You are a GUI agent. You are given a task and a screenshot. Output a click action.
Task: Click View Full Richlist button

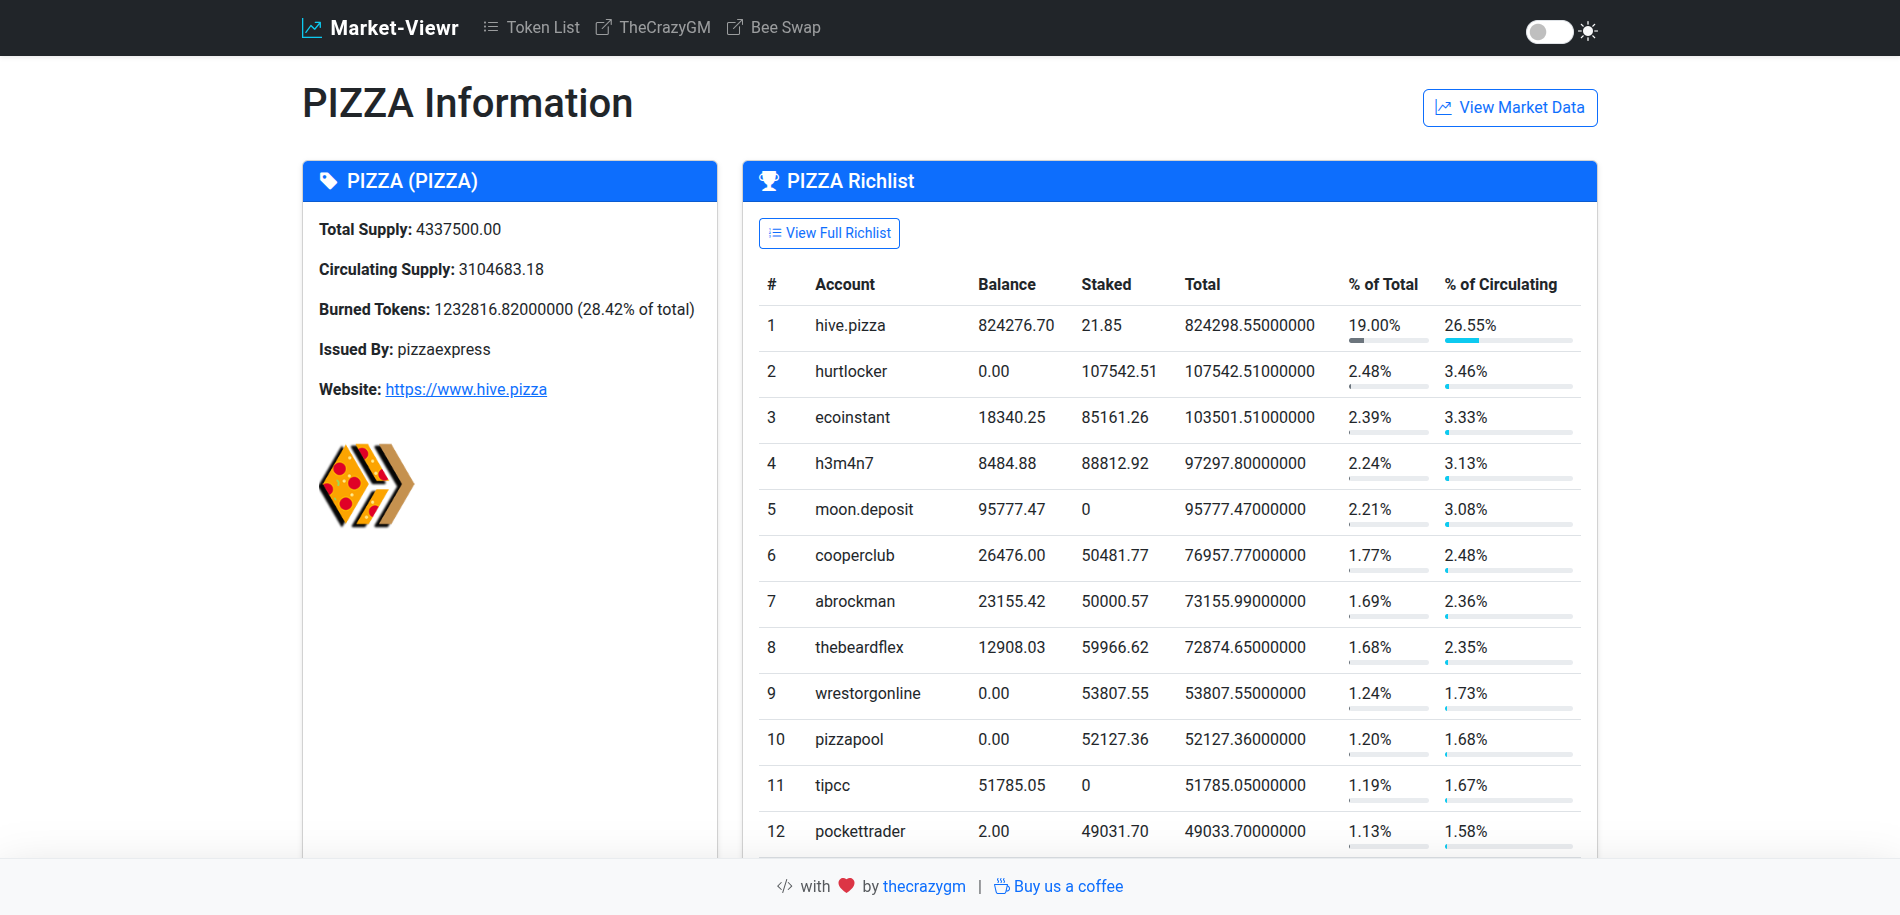[829, 233]
